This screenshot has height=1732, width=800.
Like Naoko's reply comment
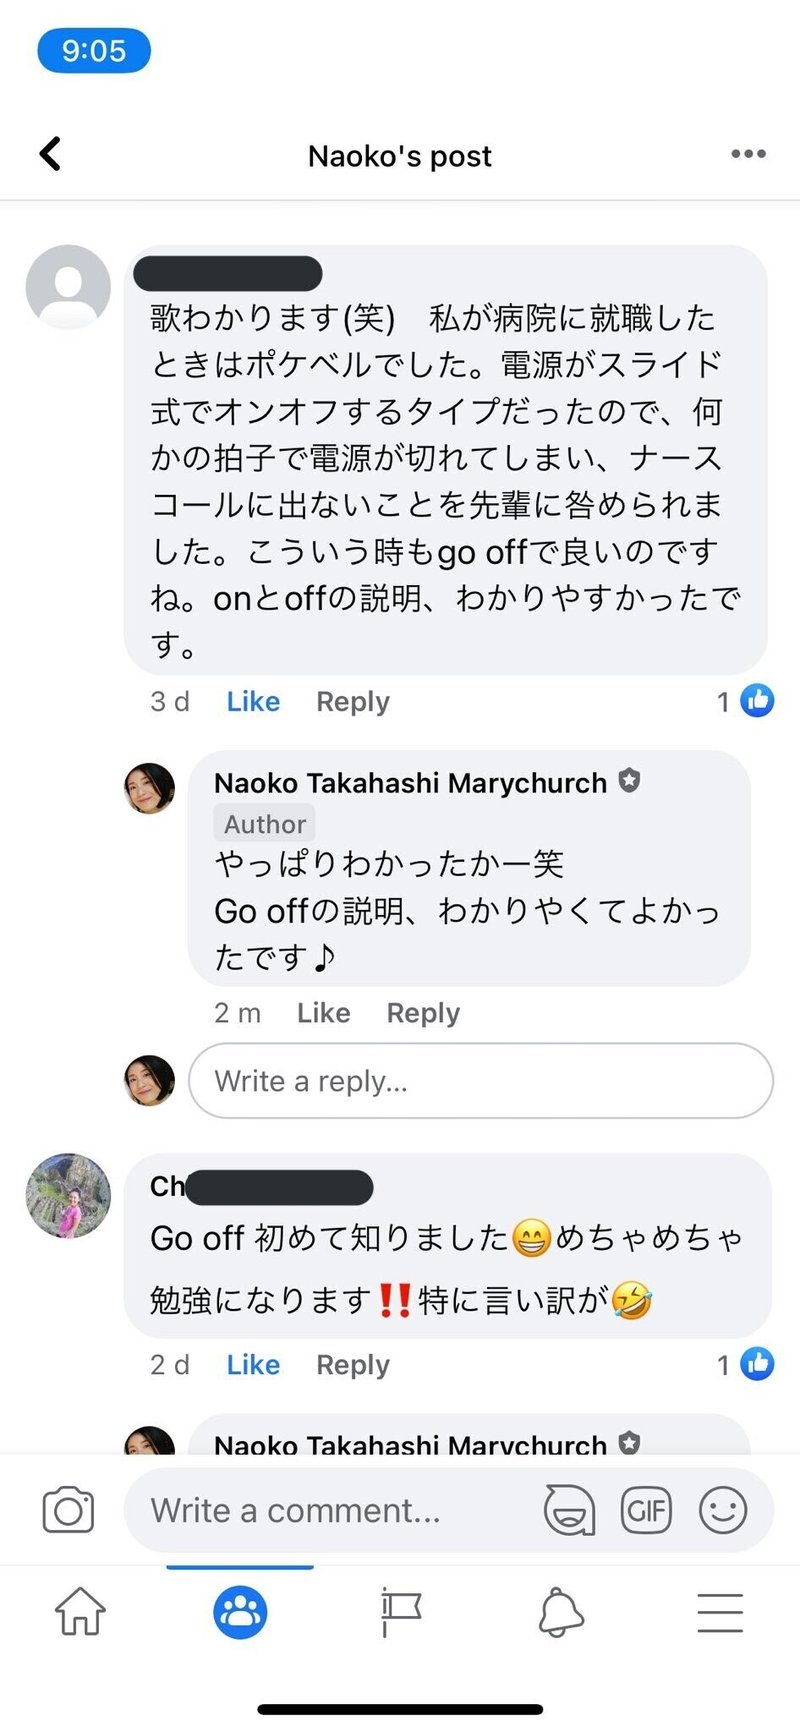point(323,1013)
